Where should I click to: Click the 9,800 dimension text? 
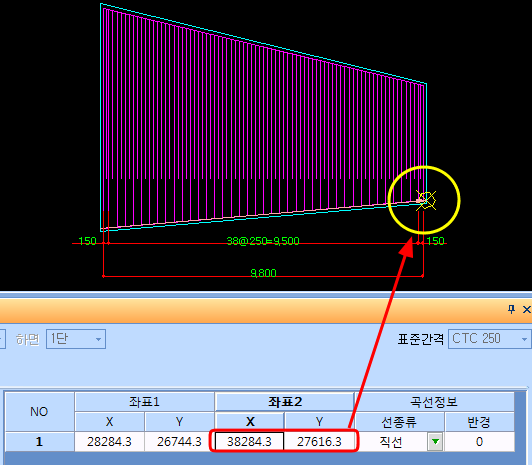(x=263, y=273)
